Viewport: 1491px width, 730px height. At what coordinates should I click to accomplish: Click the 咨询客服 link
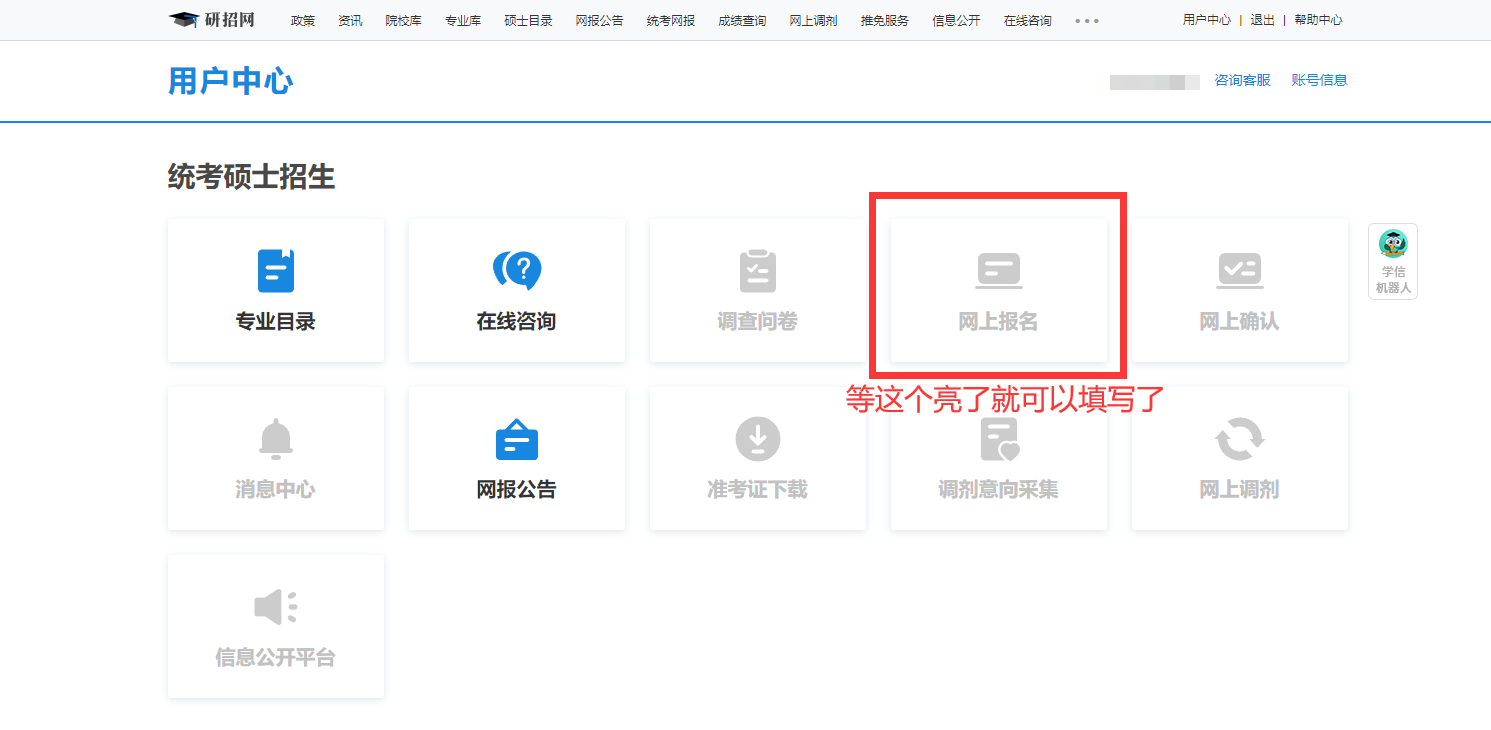[x=1242, y=80]
